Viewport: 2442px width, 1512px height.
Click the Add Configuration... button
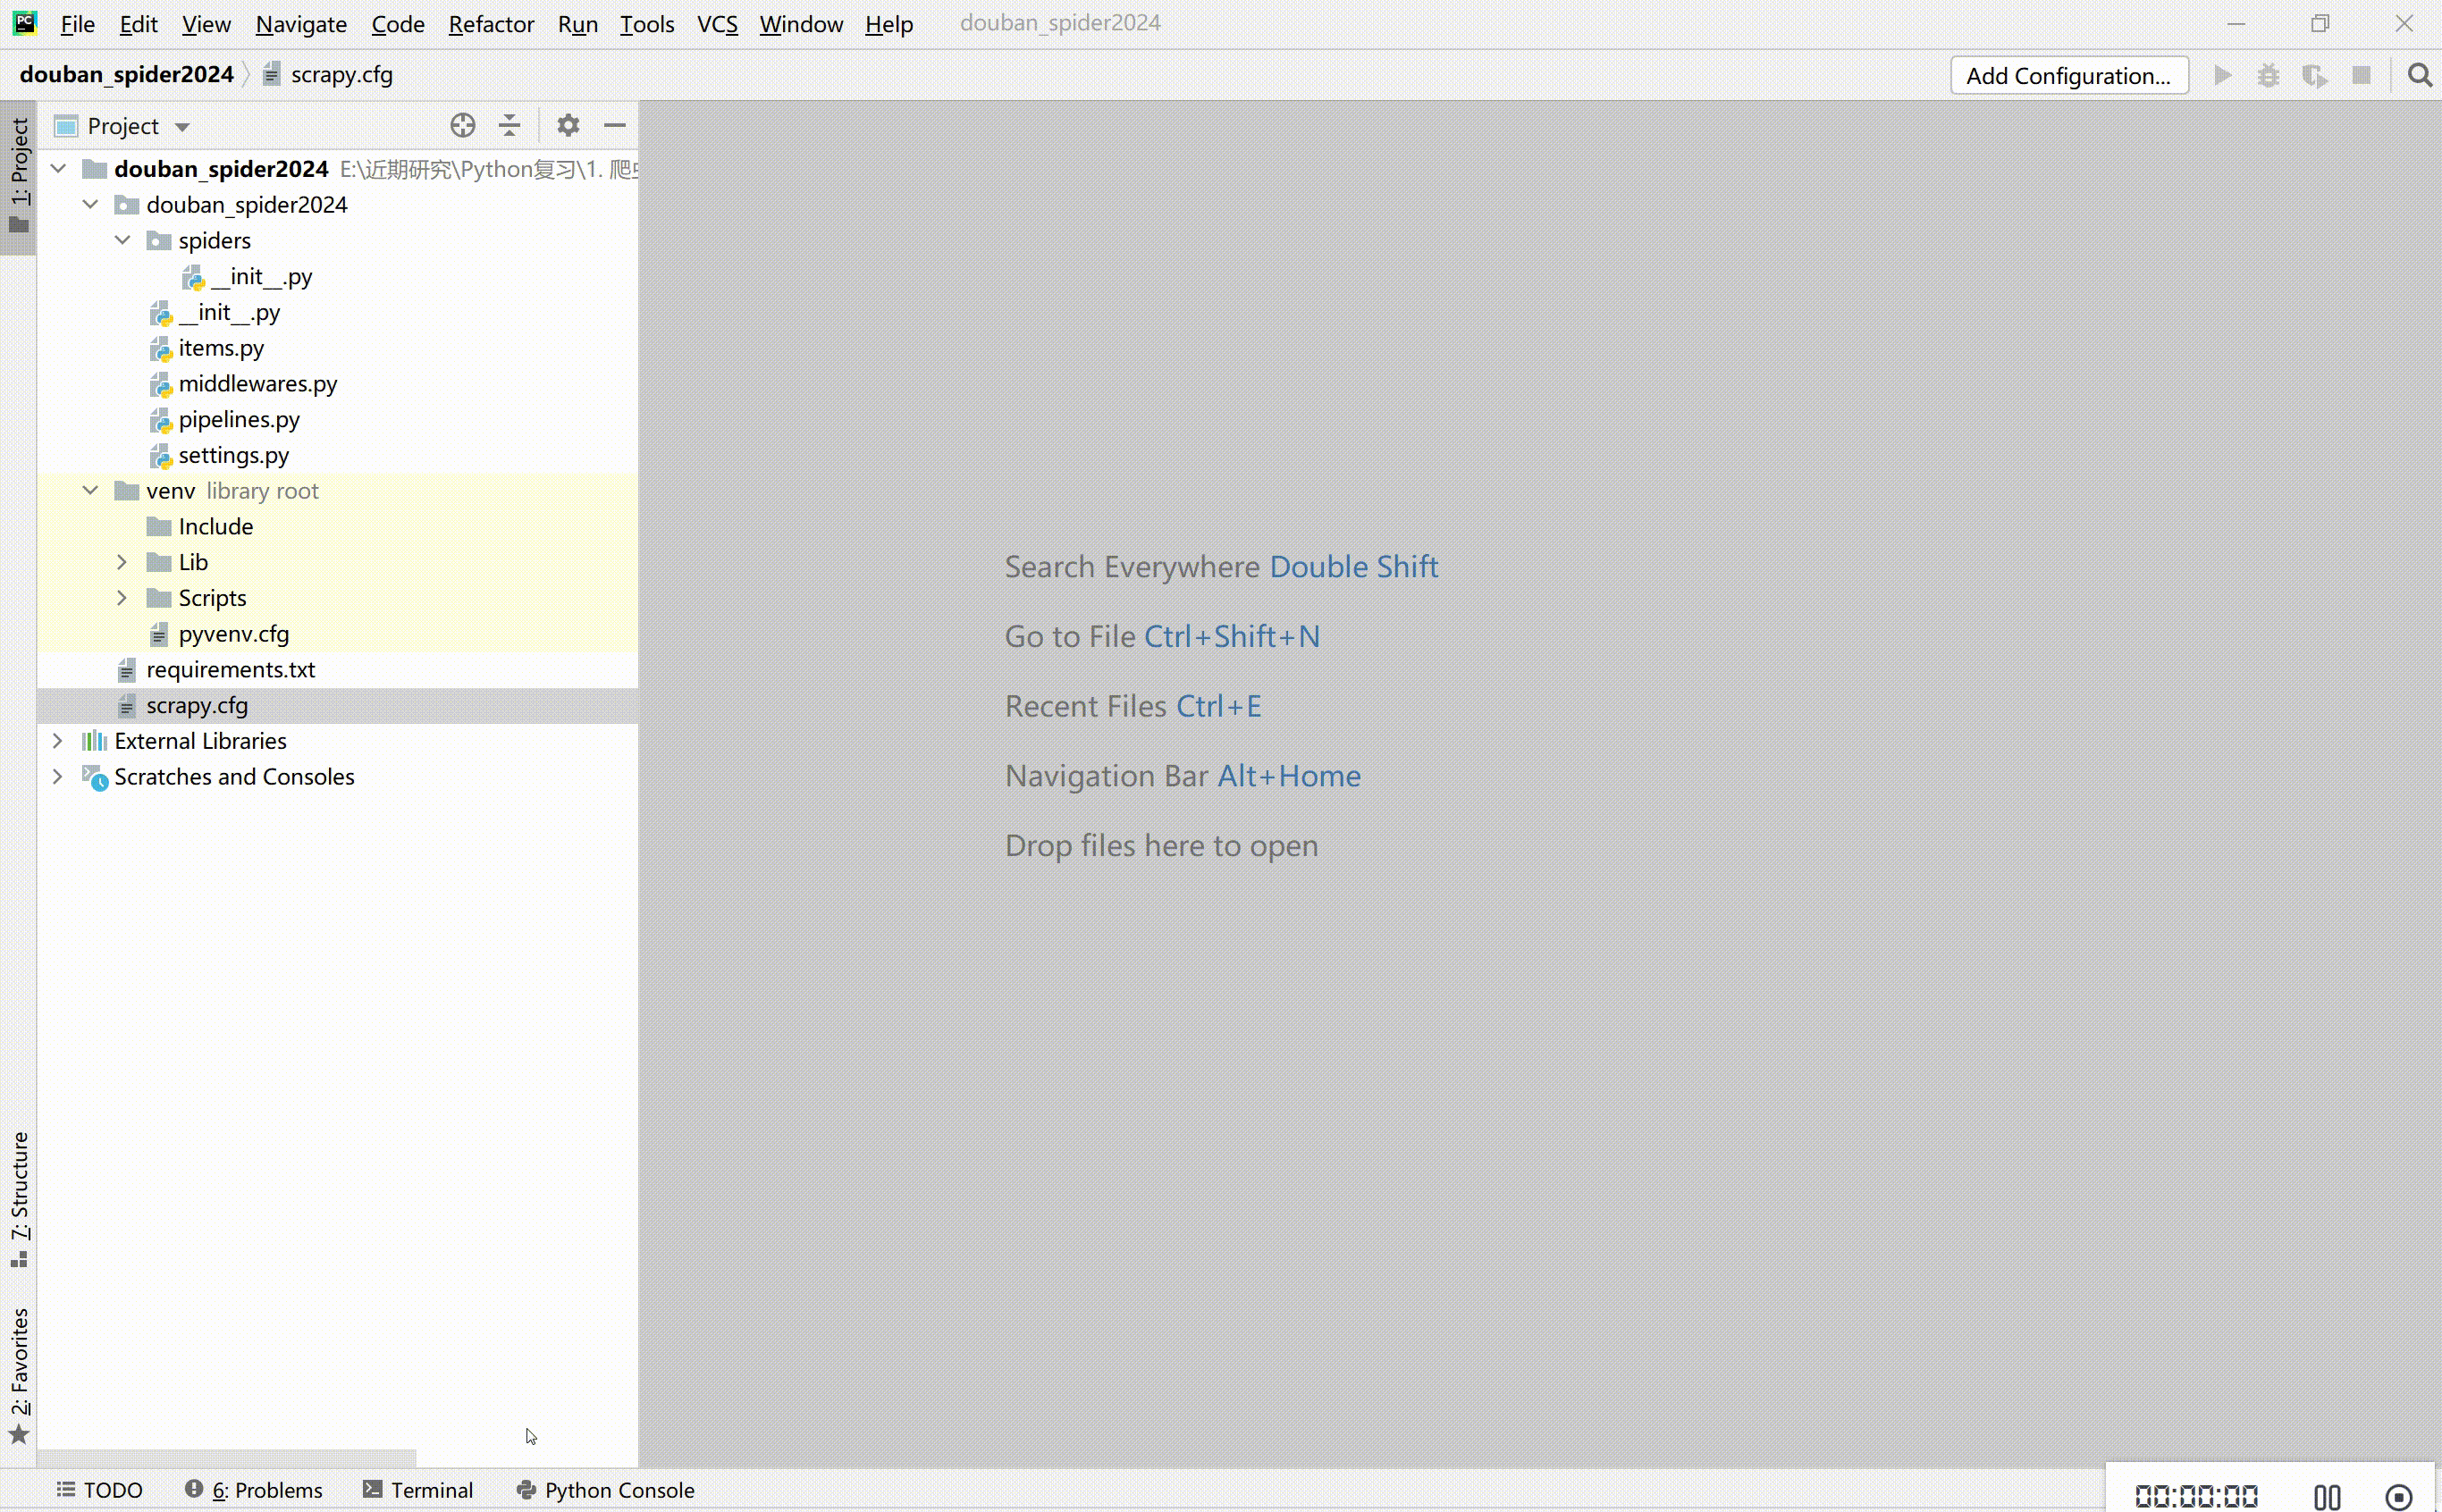[x=2068, y=76]
